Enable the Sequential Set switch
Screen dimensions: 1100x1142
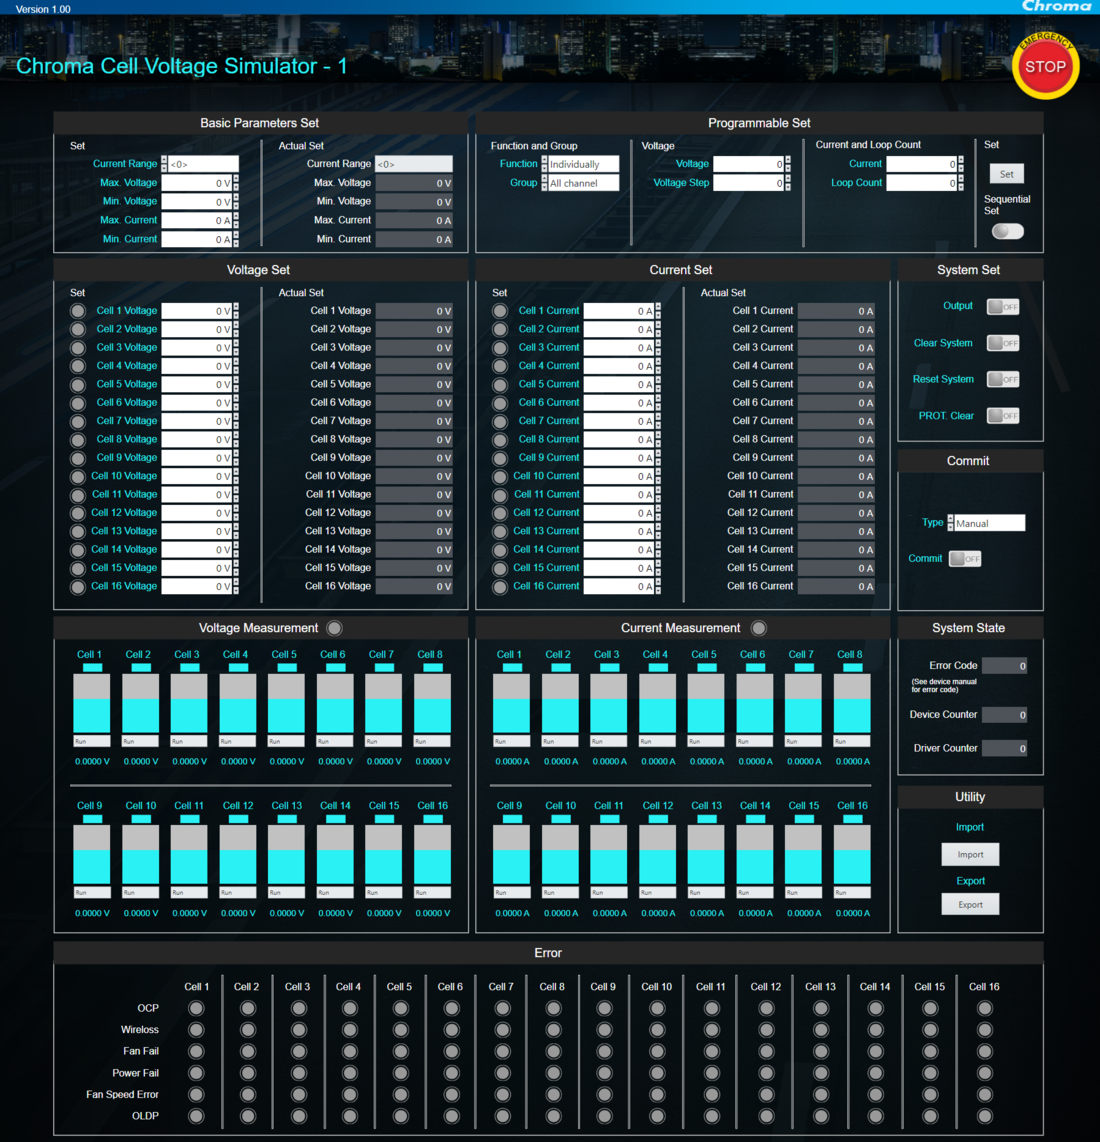pos(1007,231)
